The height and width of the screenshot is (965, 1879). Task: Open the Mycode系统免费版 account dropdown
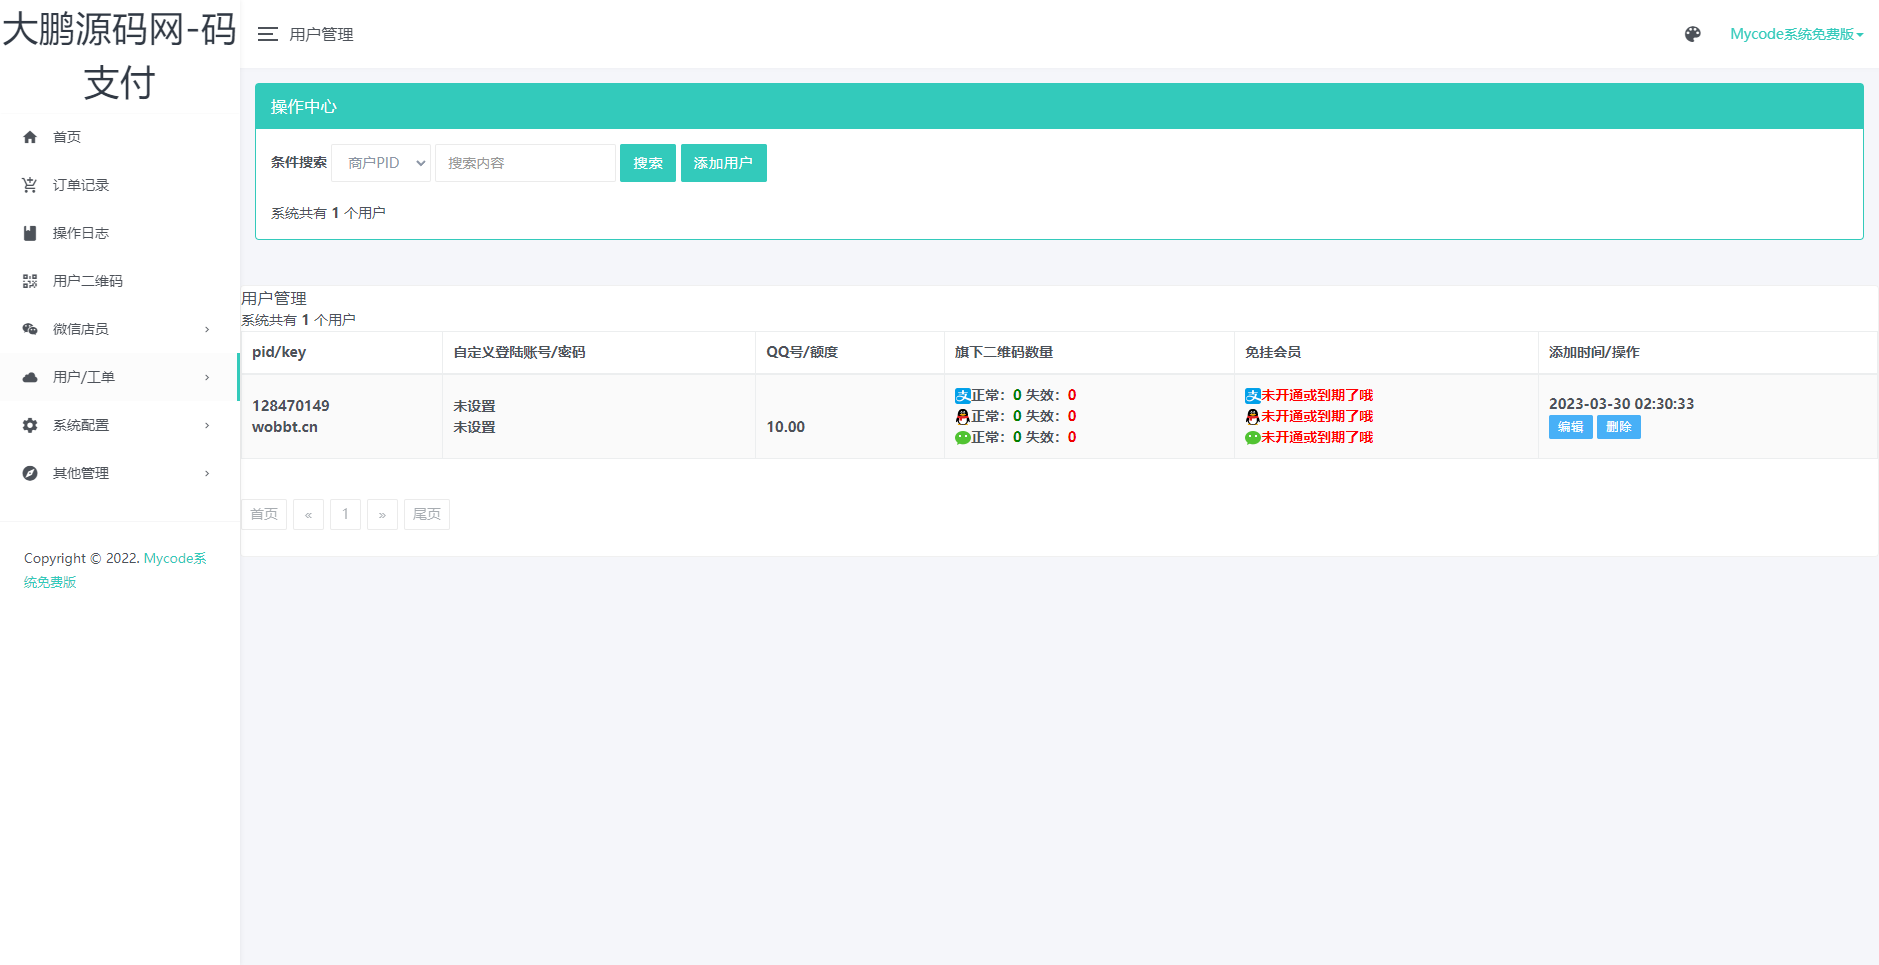point(1797,33)
